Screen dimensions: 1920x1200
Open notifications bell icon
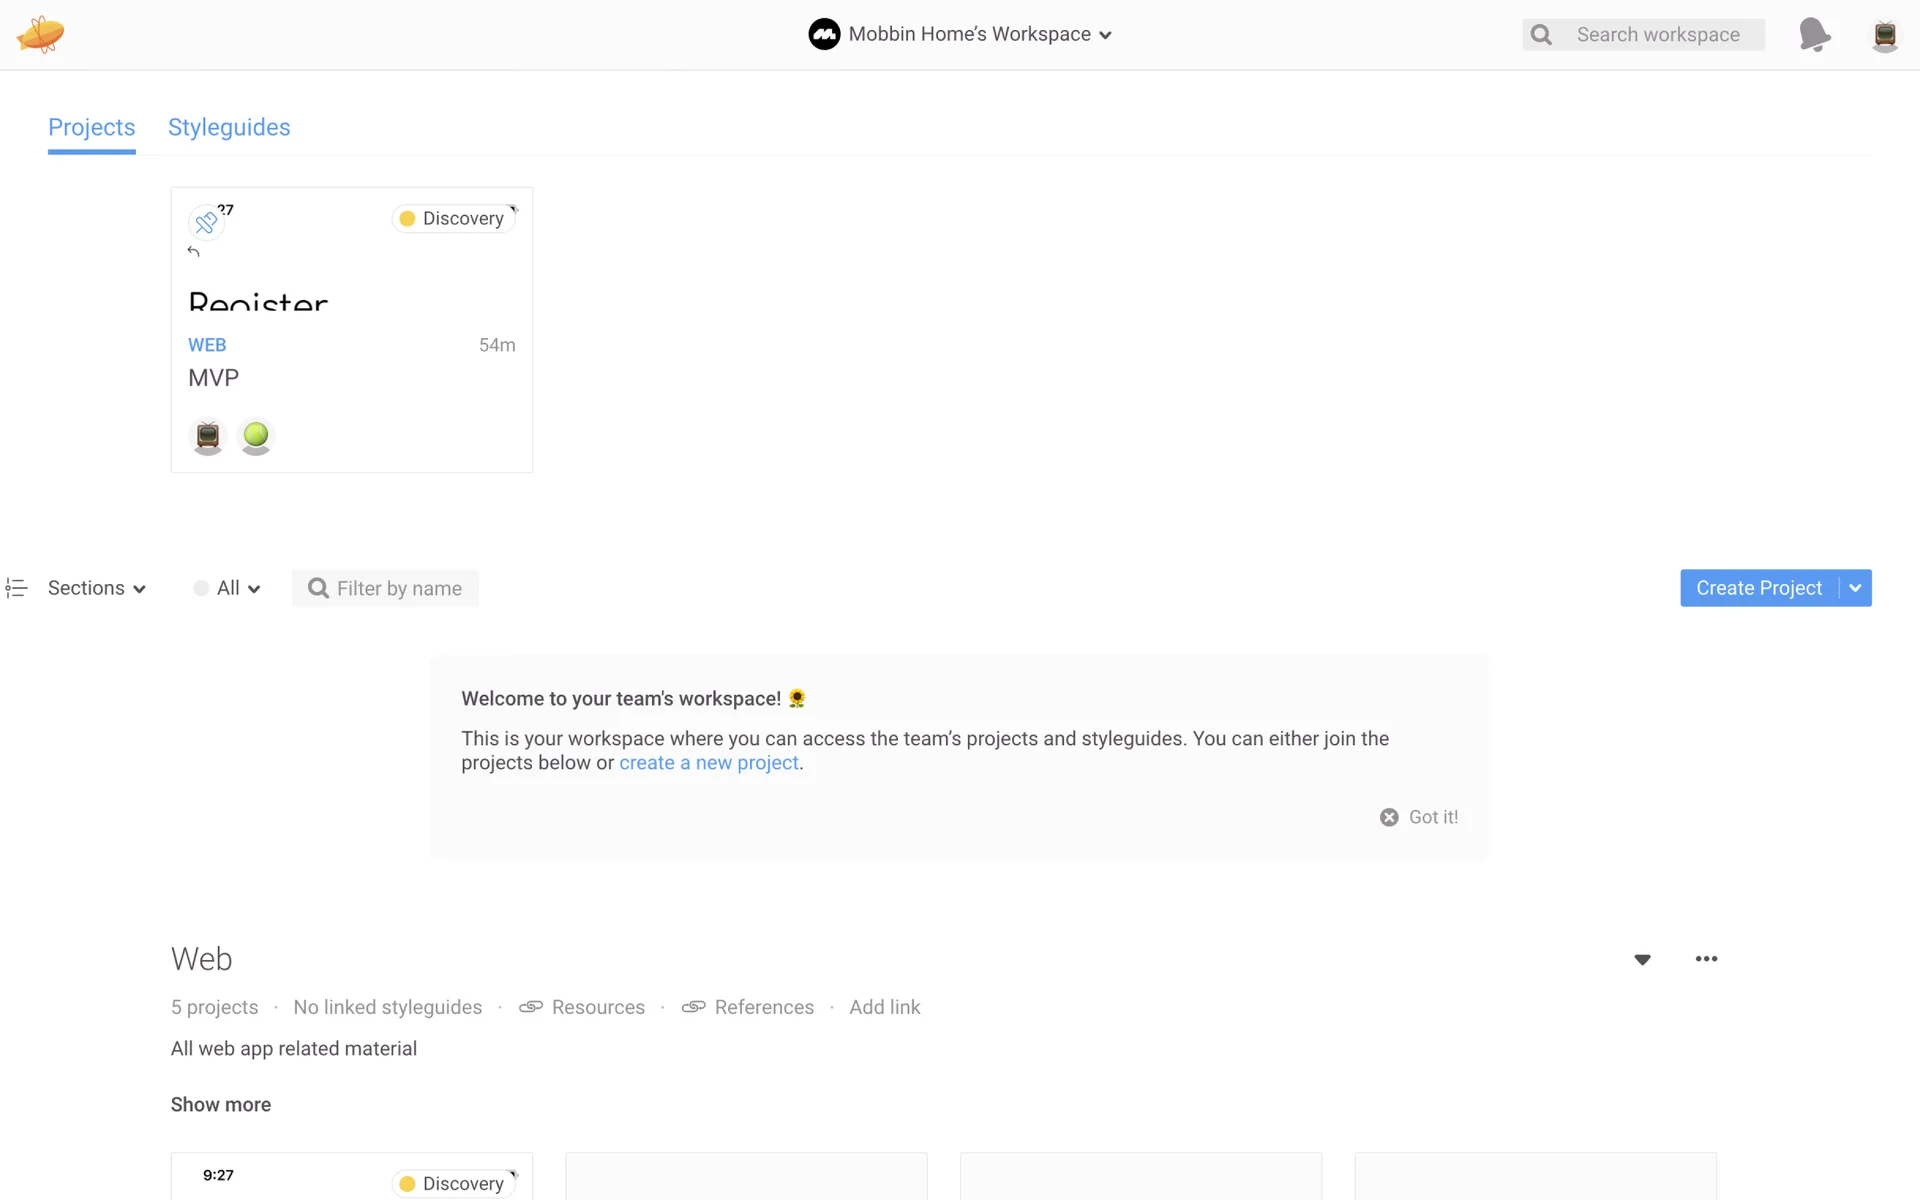point(1814,34)
